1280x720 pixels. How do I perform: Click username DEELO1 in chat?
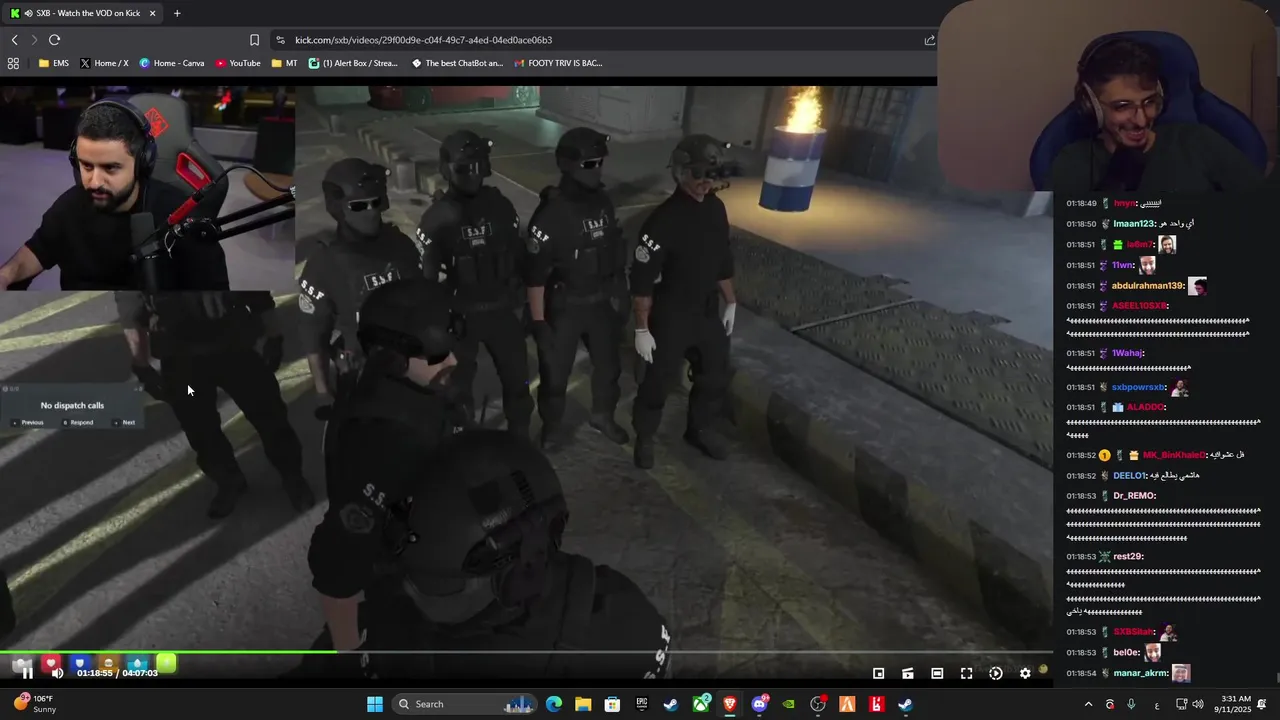tap(1129, 476)
